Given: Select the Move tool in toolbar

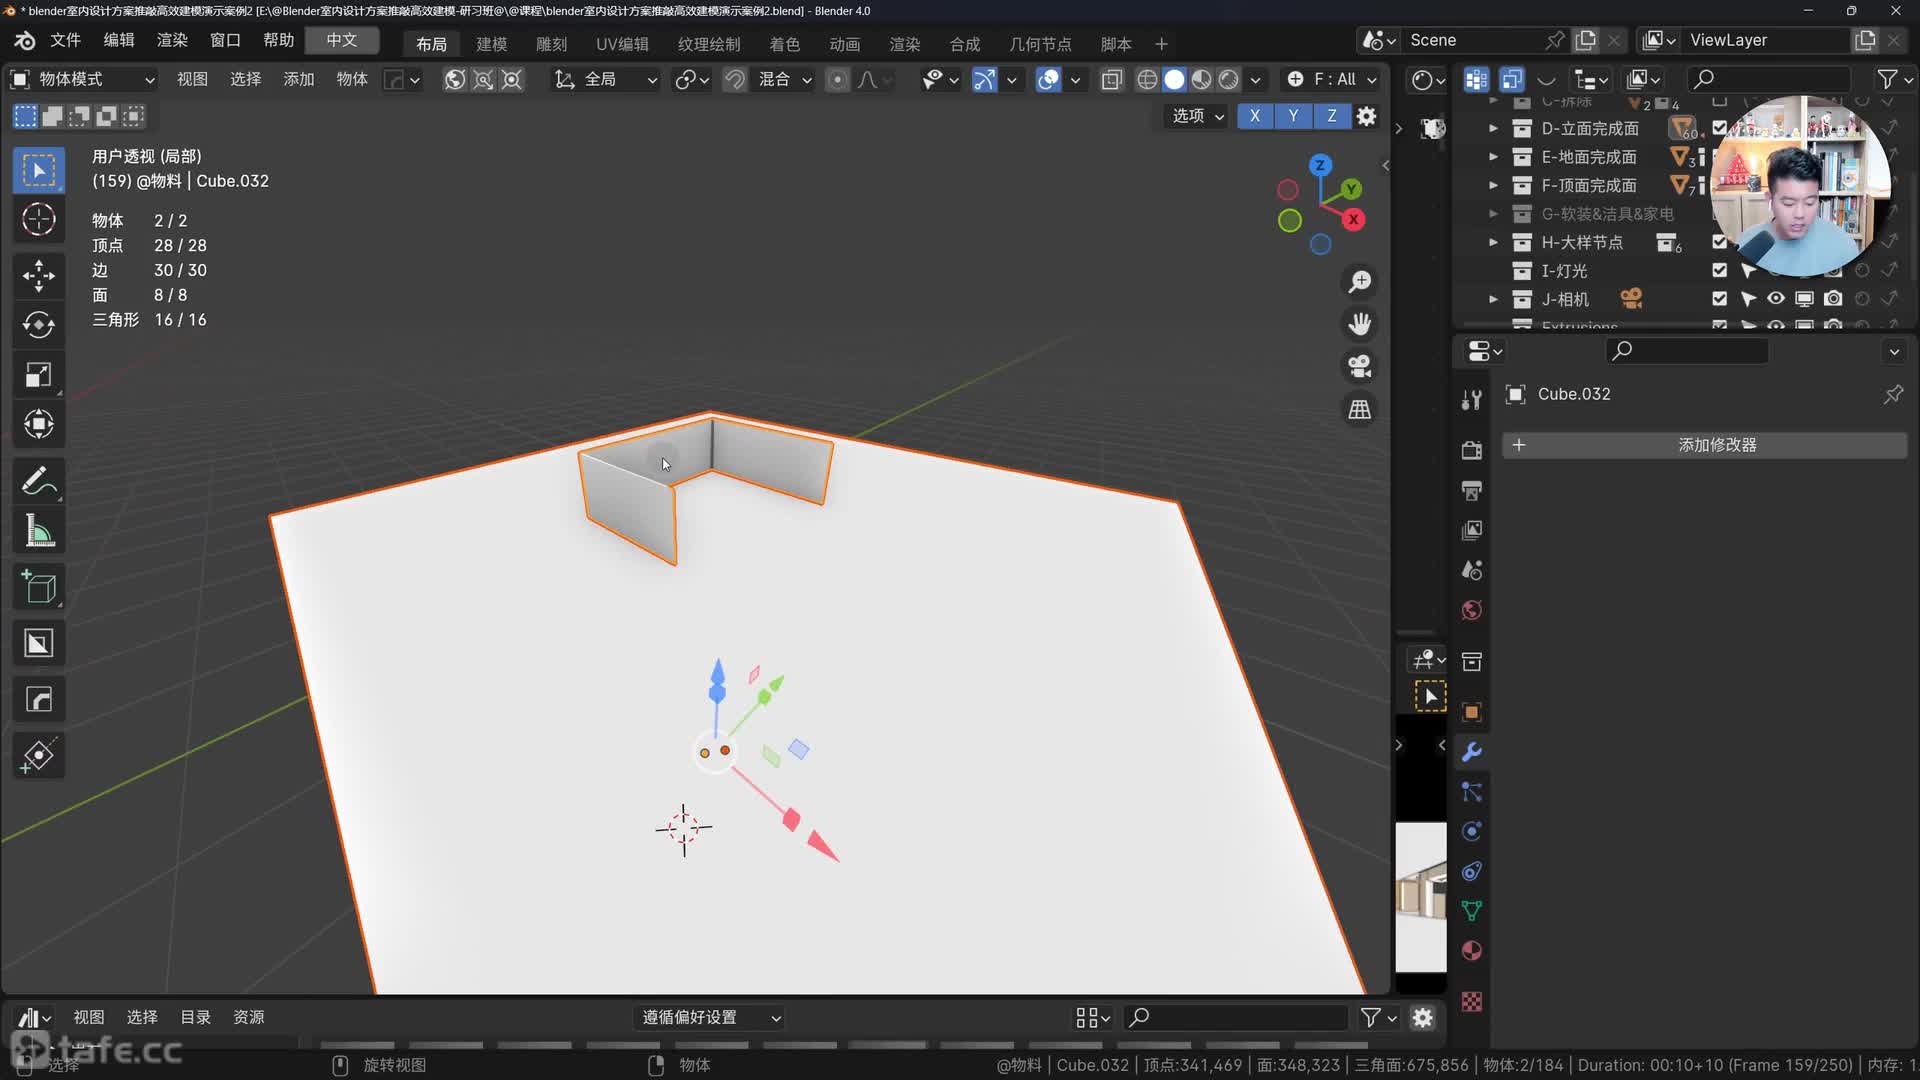Looking at the screenshot, I should tap(38, 275).
